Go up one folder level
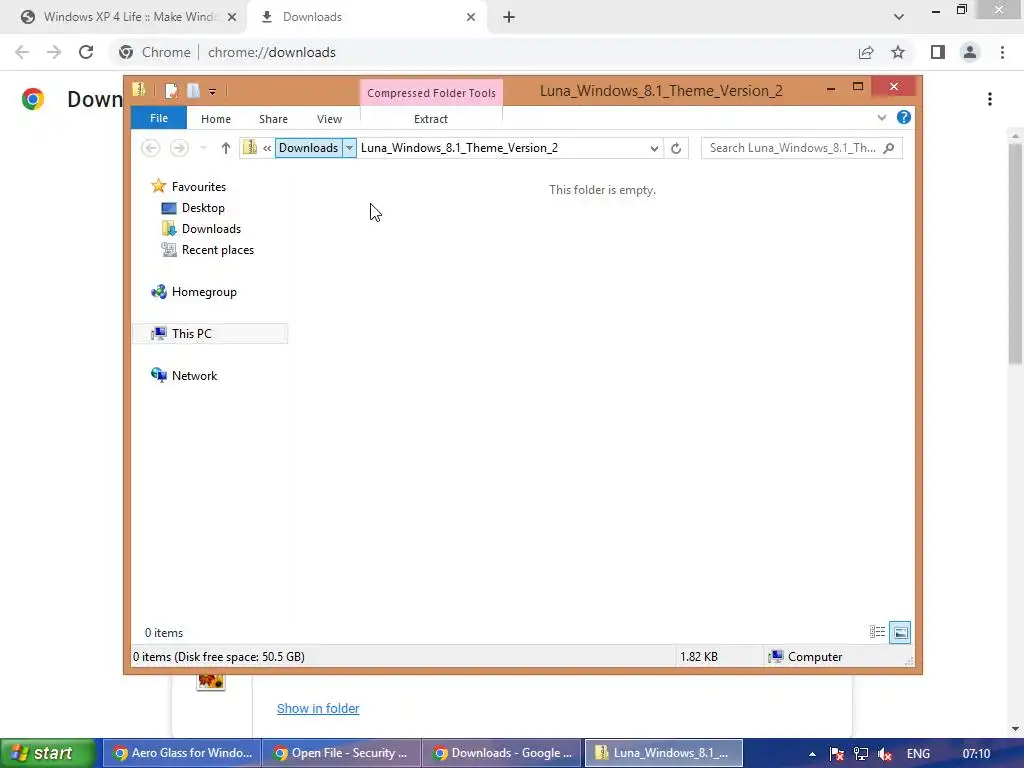 [x=225, y=148]
